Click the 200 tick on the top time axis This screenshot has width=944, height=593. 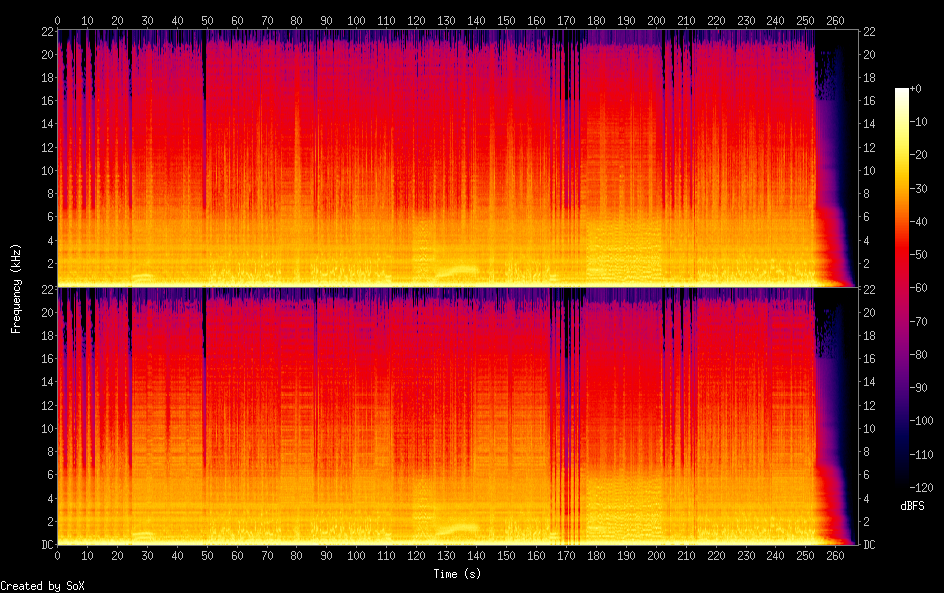pos(655,20)
